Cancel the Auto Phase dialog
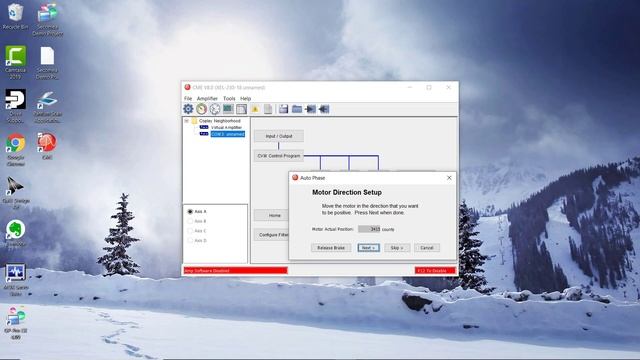 427,248
